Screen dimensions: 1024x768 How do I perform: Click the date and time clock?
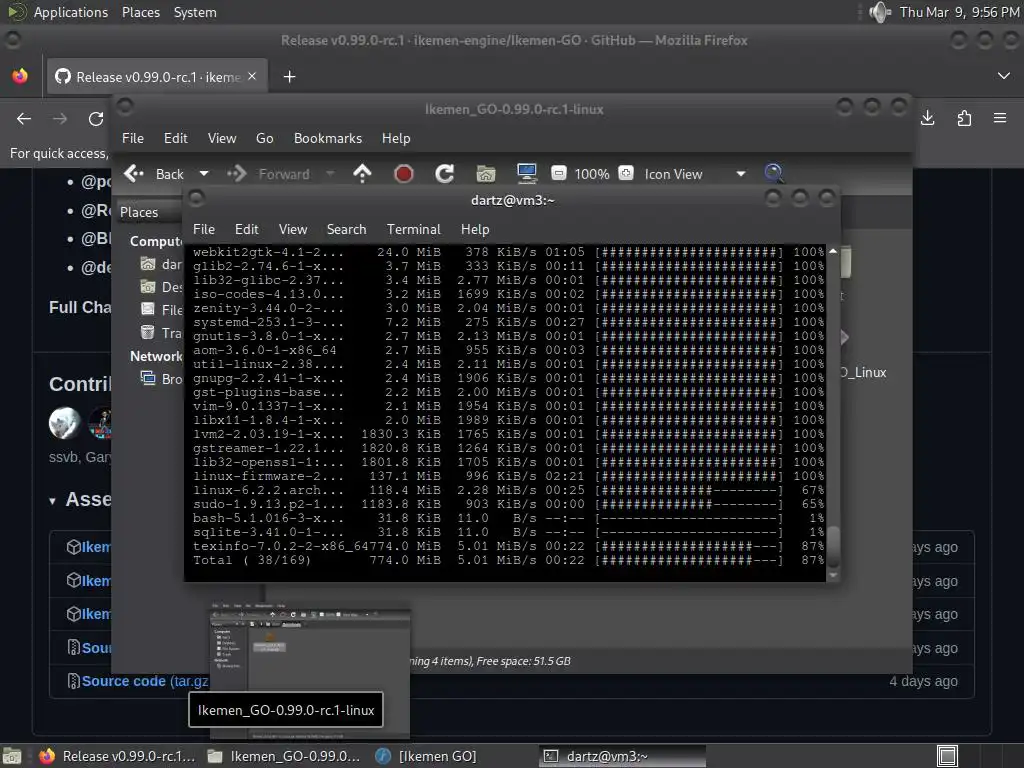959,12
